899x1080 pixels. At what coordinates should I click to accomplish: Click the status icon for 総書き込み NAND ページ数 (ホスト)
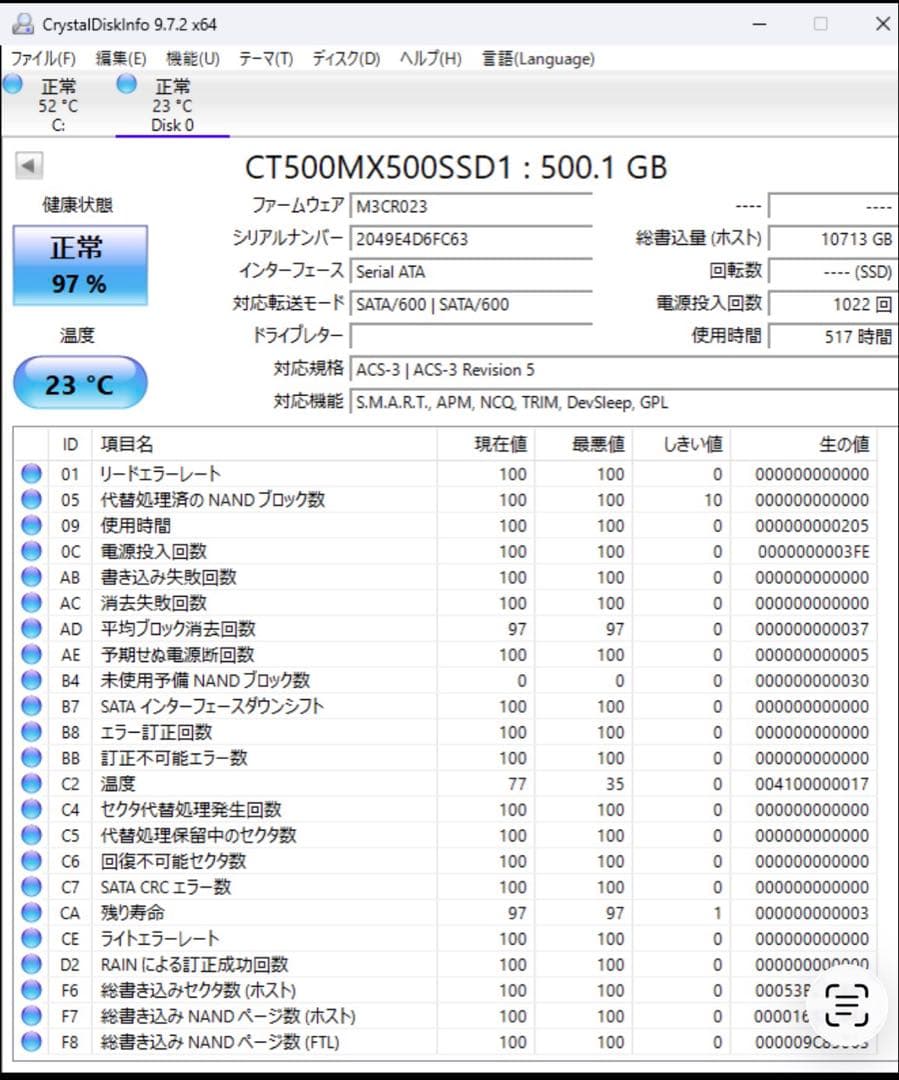pyautogui.click(x=31, y=1016)
